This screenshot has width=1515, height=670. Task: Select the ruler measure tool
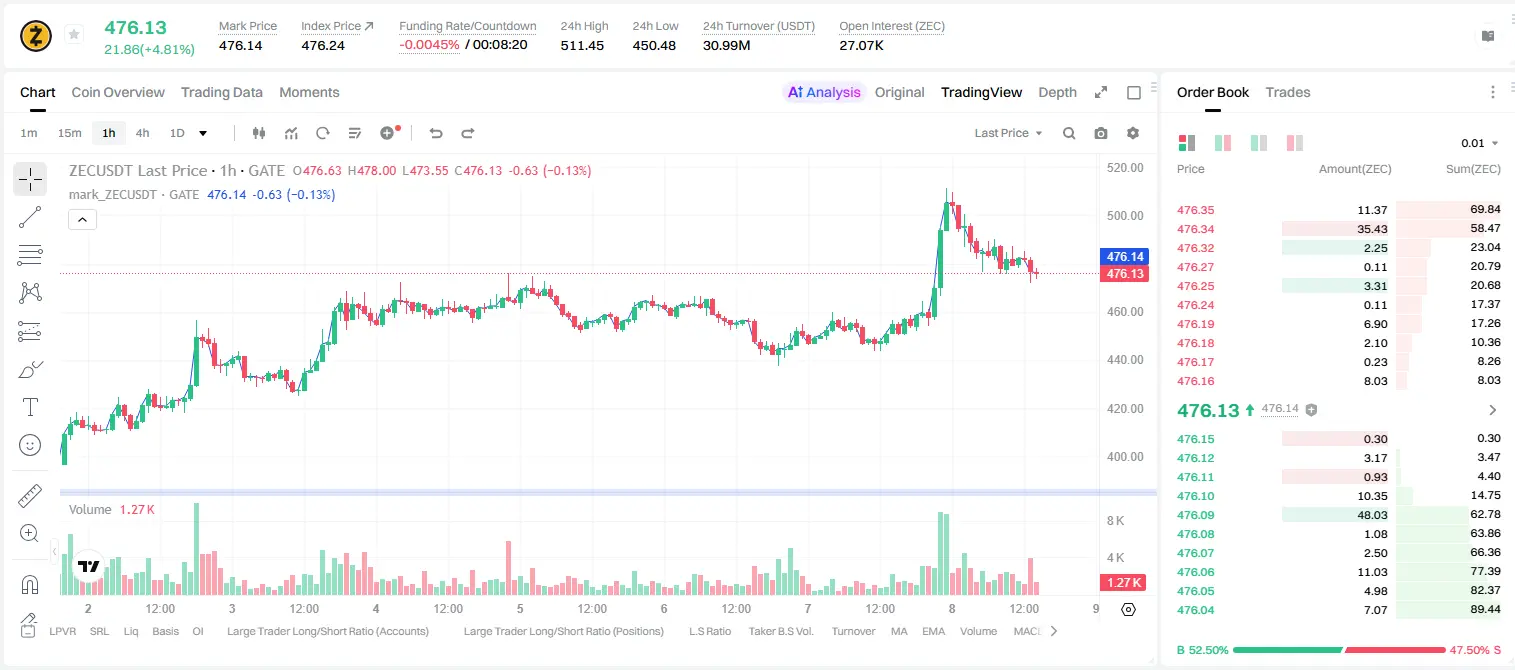pos(30,496)
